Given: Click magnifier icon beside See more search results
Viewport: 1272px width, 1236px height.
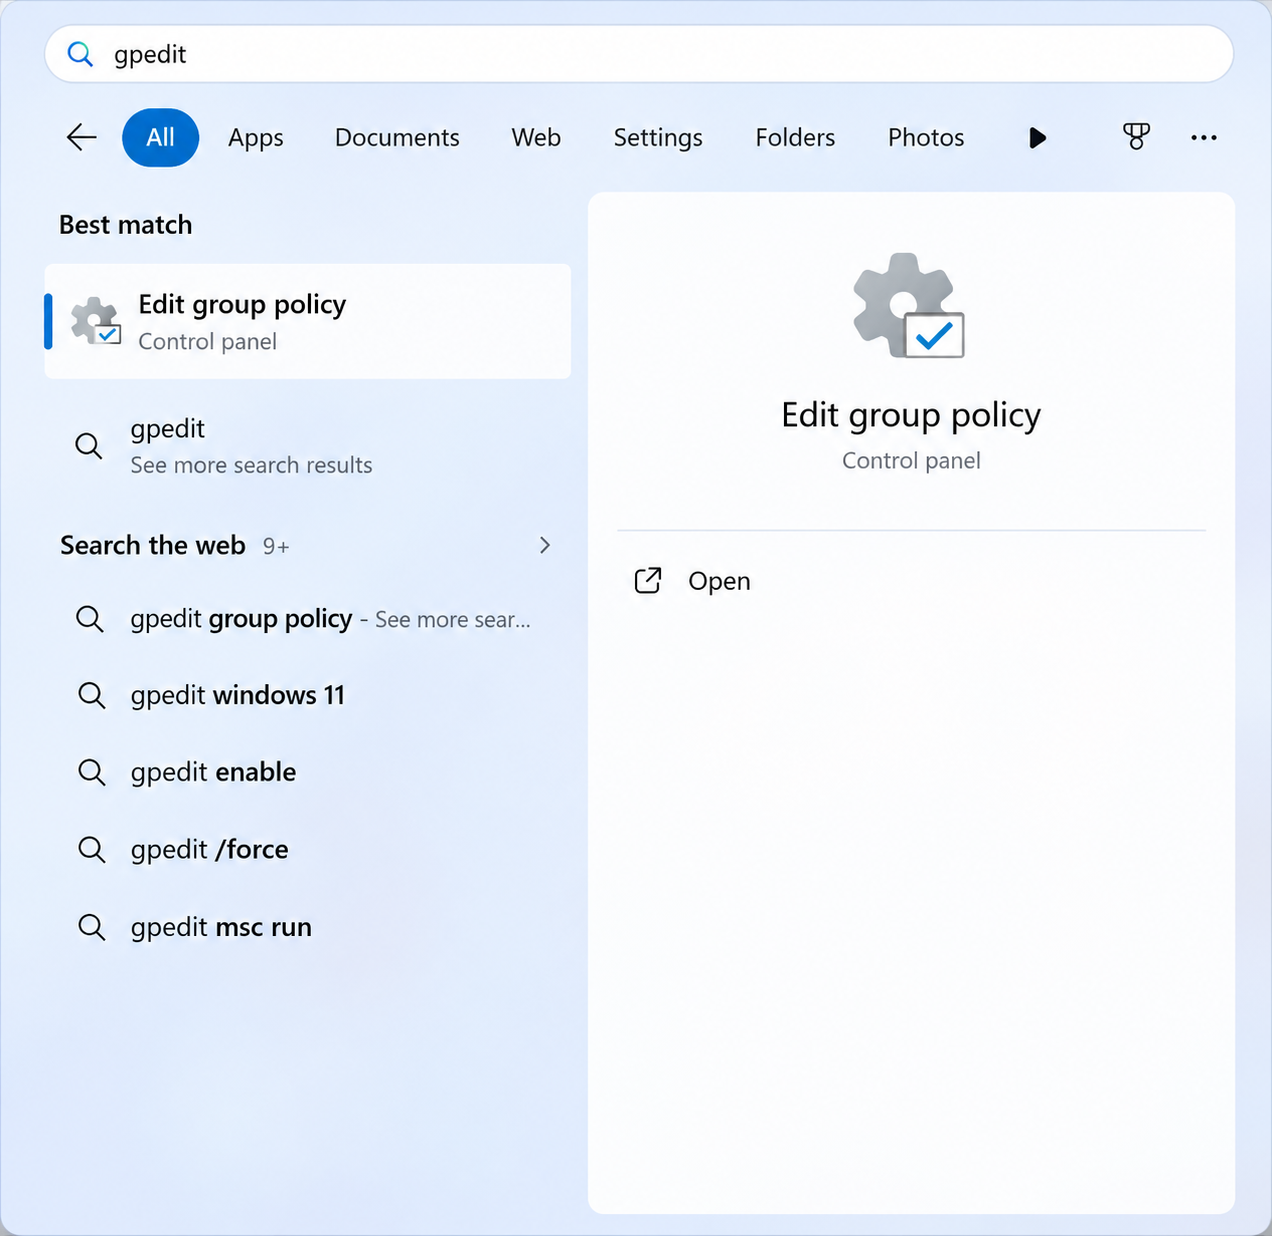Looking at the screenshot, I should (x=89, y=446).
